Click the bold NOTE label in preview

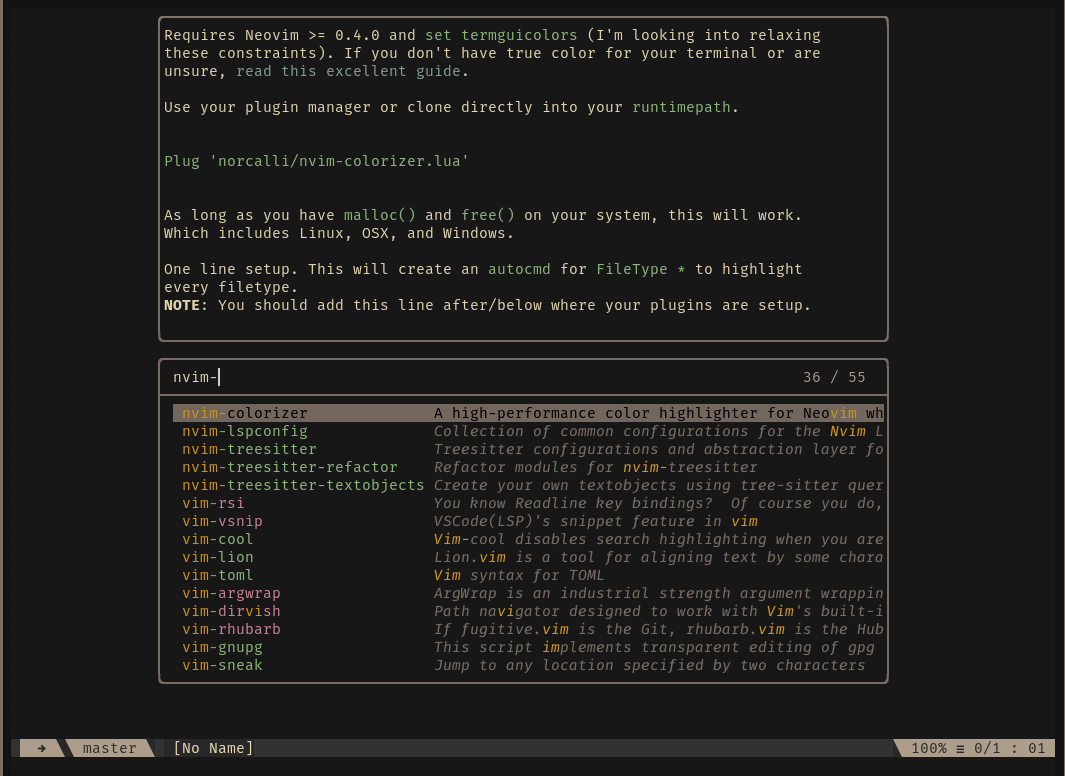click(181, 305)
